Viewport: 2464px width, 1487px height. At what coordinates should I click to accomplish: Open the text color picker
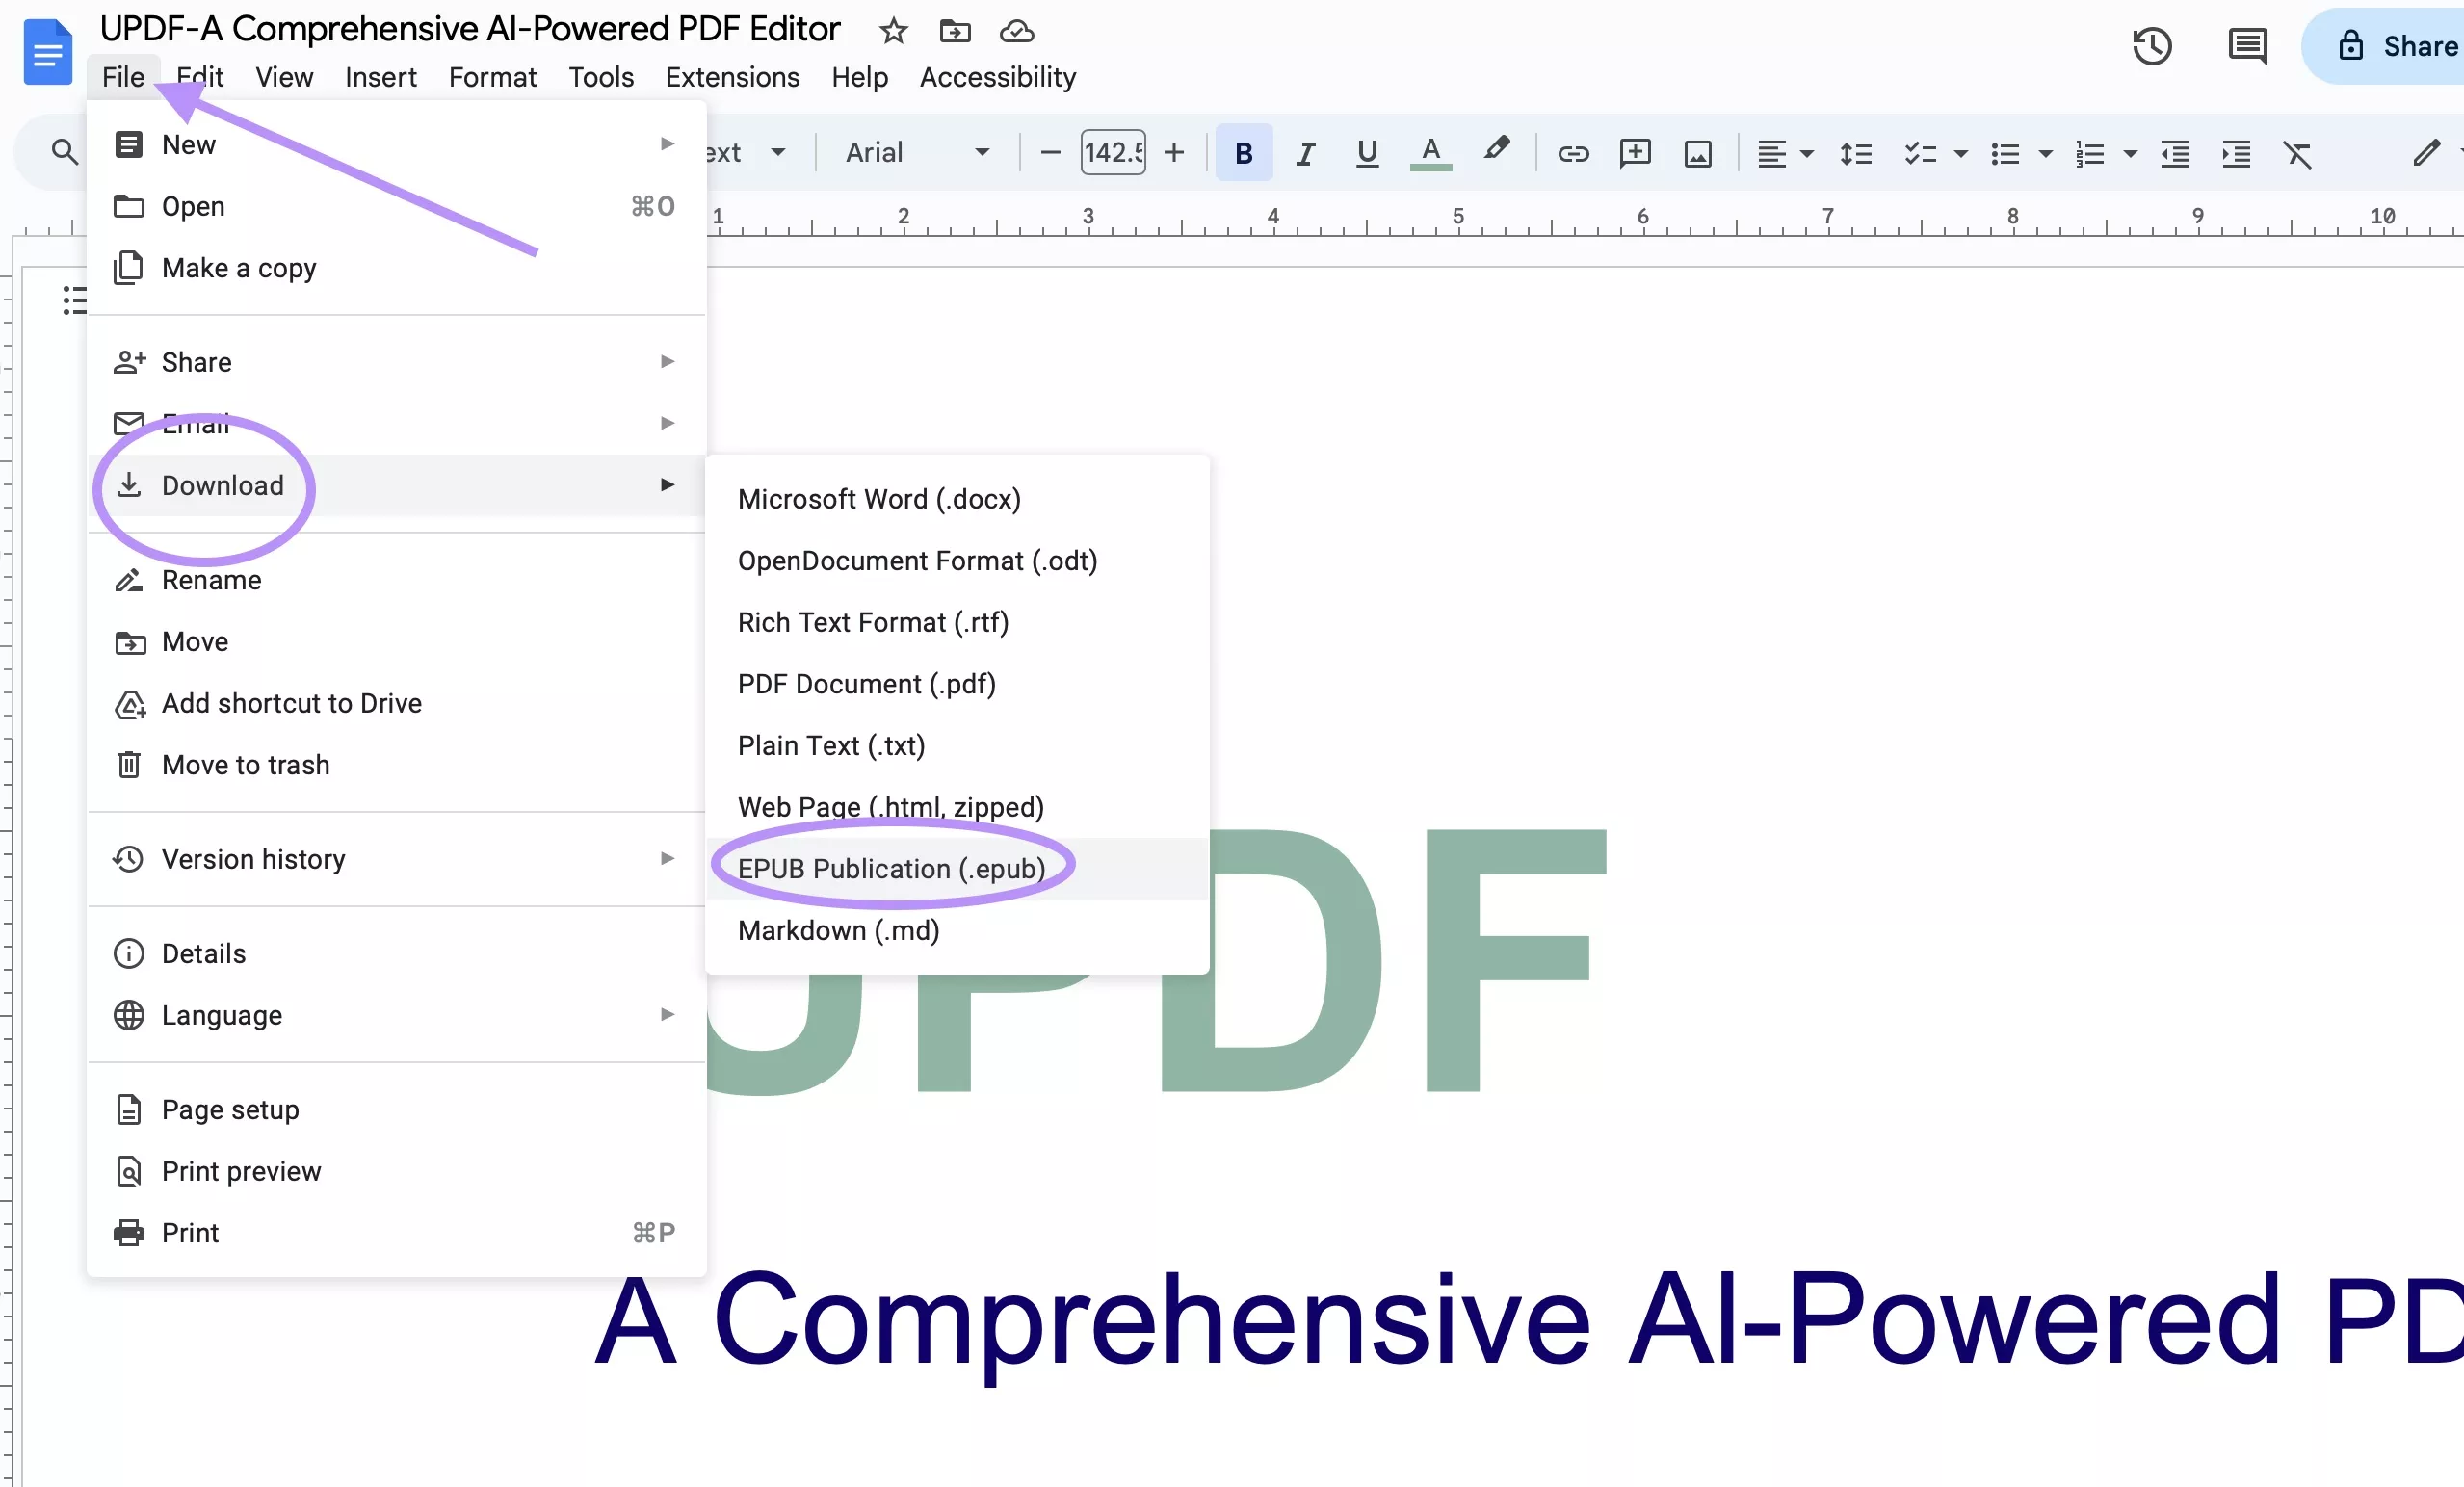point(1431,153)
